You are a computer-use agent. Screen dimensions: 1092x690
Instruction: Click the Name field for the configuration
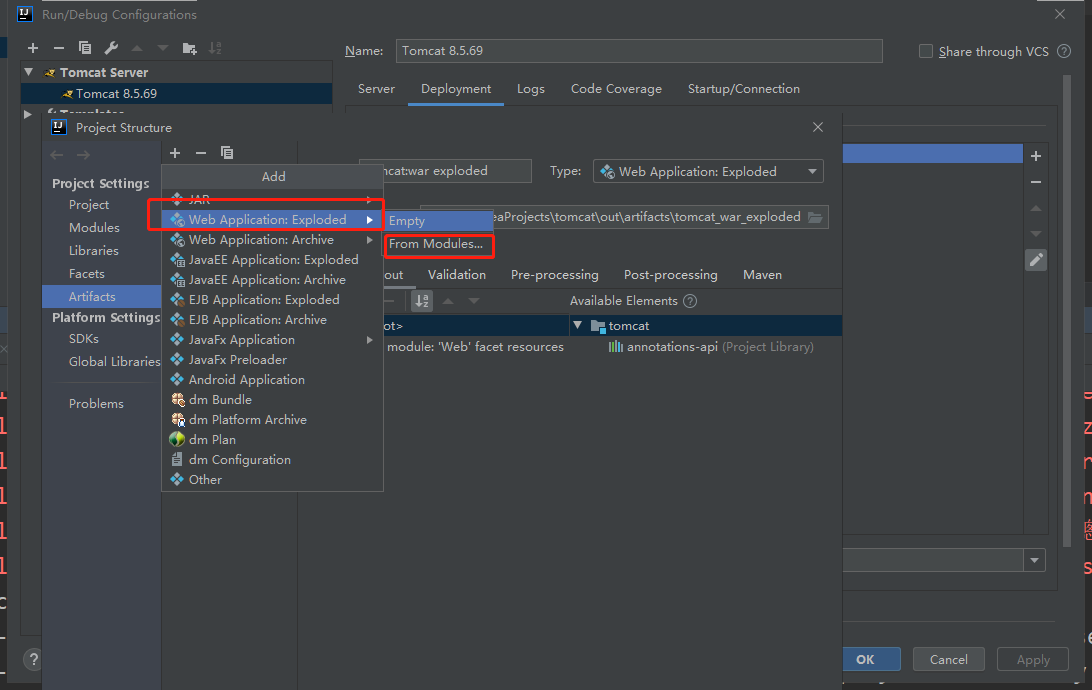click(639, 51)
